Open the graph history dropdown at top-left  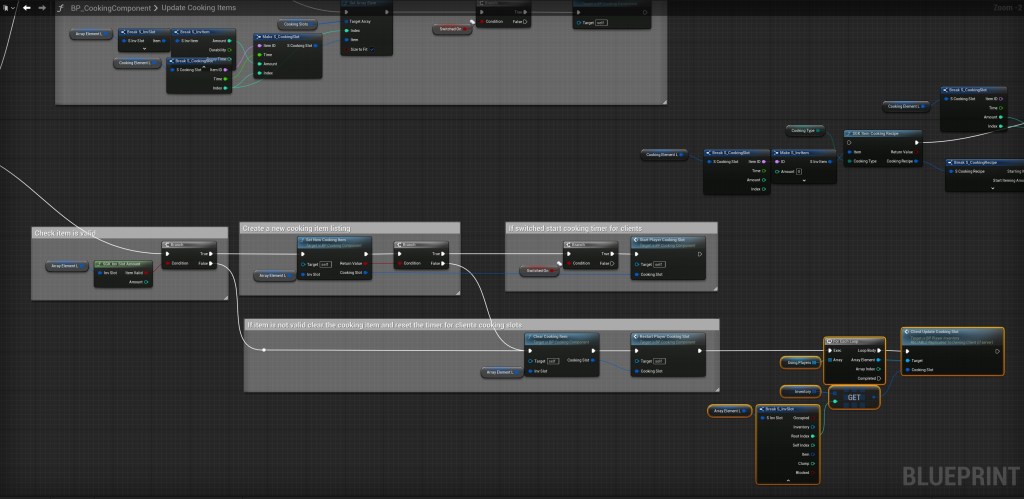pyautogui.click(x=8, y=7)
